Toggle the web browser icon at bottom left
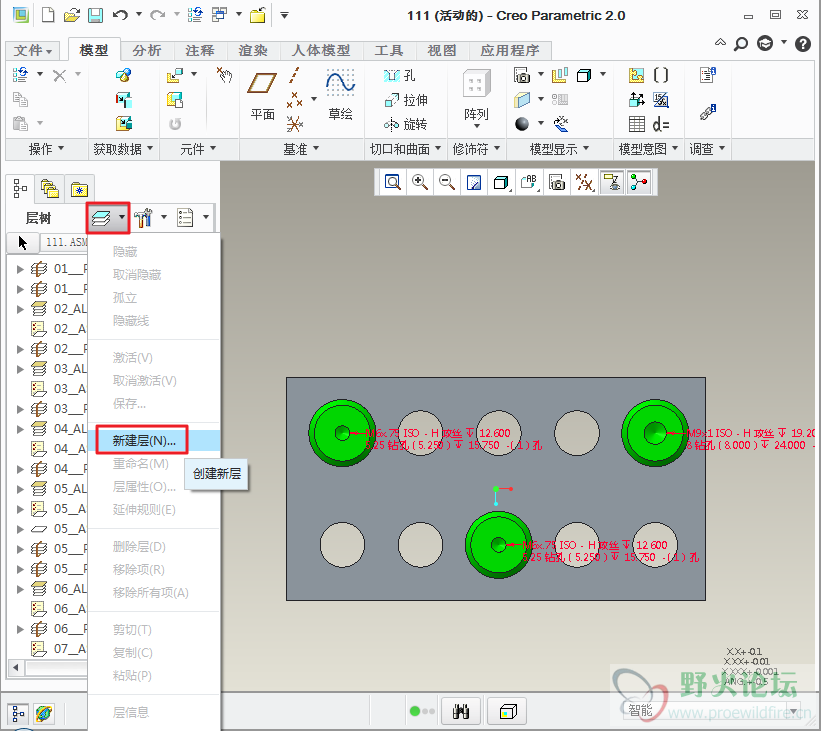 coord(44,713)
